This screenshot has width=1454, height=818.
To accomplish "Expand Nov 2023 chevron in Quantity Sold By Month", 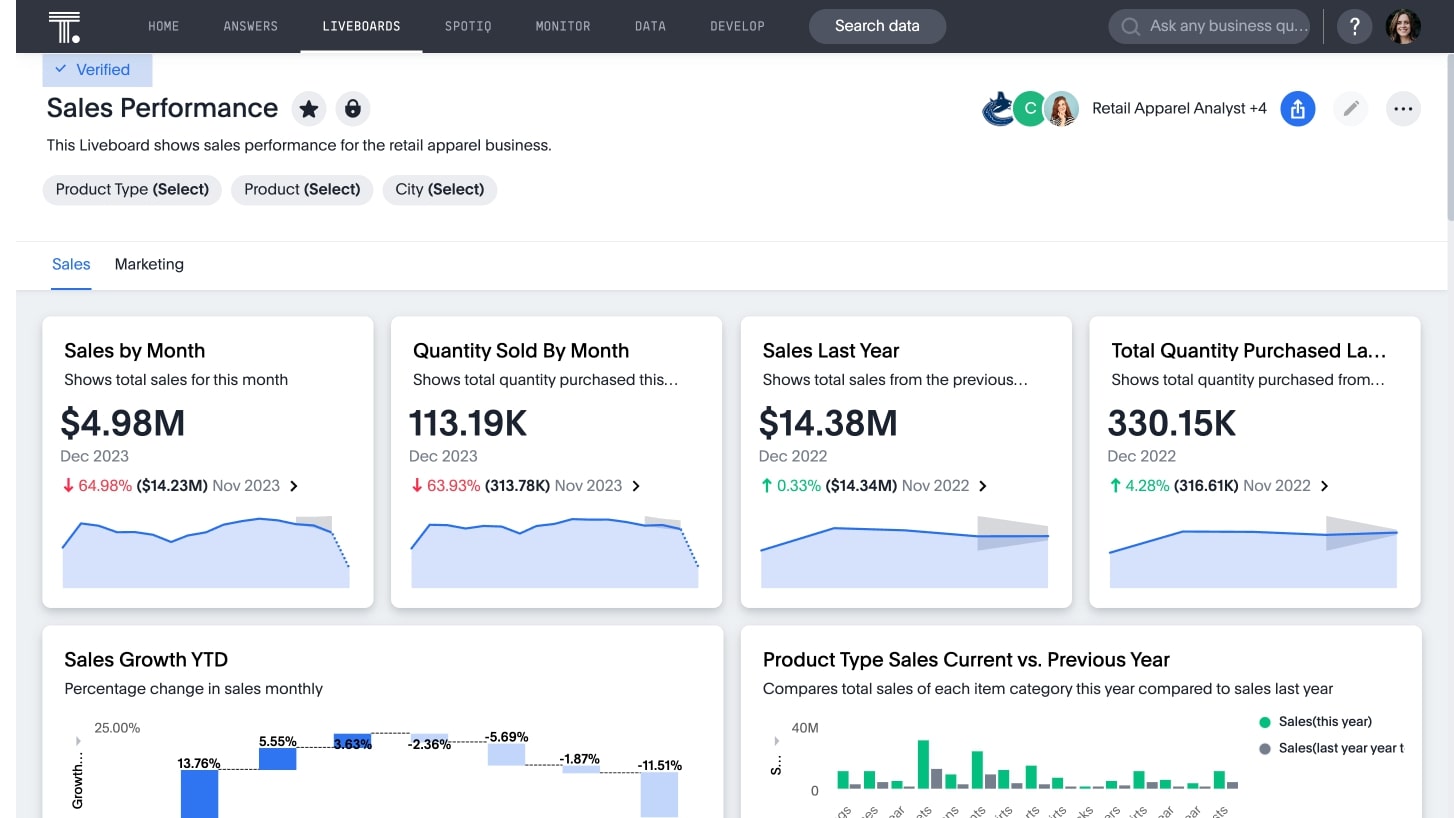I will (636, 486).
